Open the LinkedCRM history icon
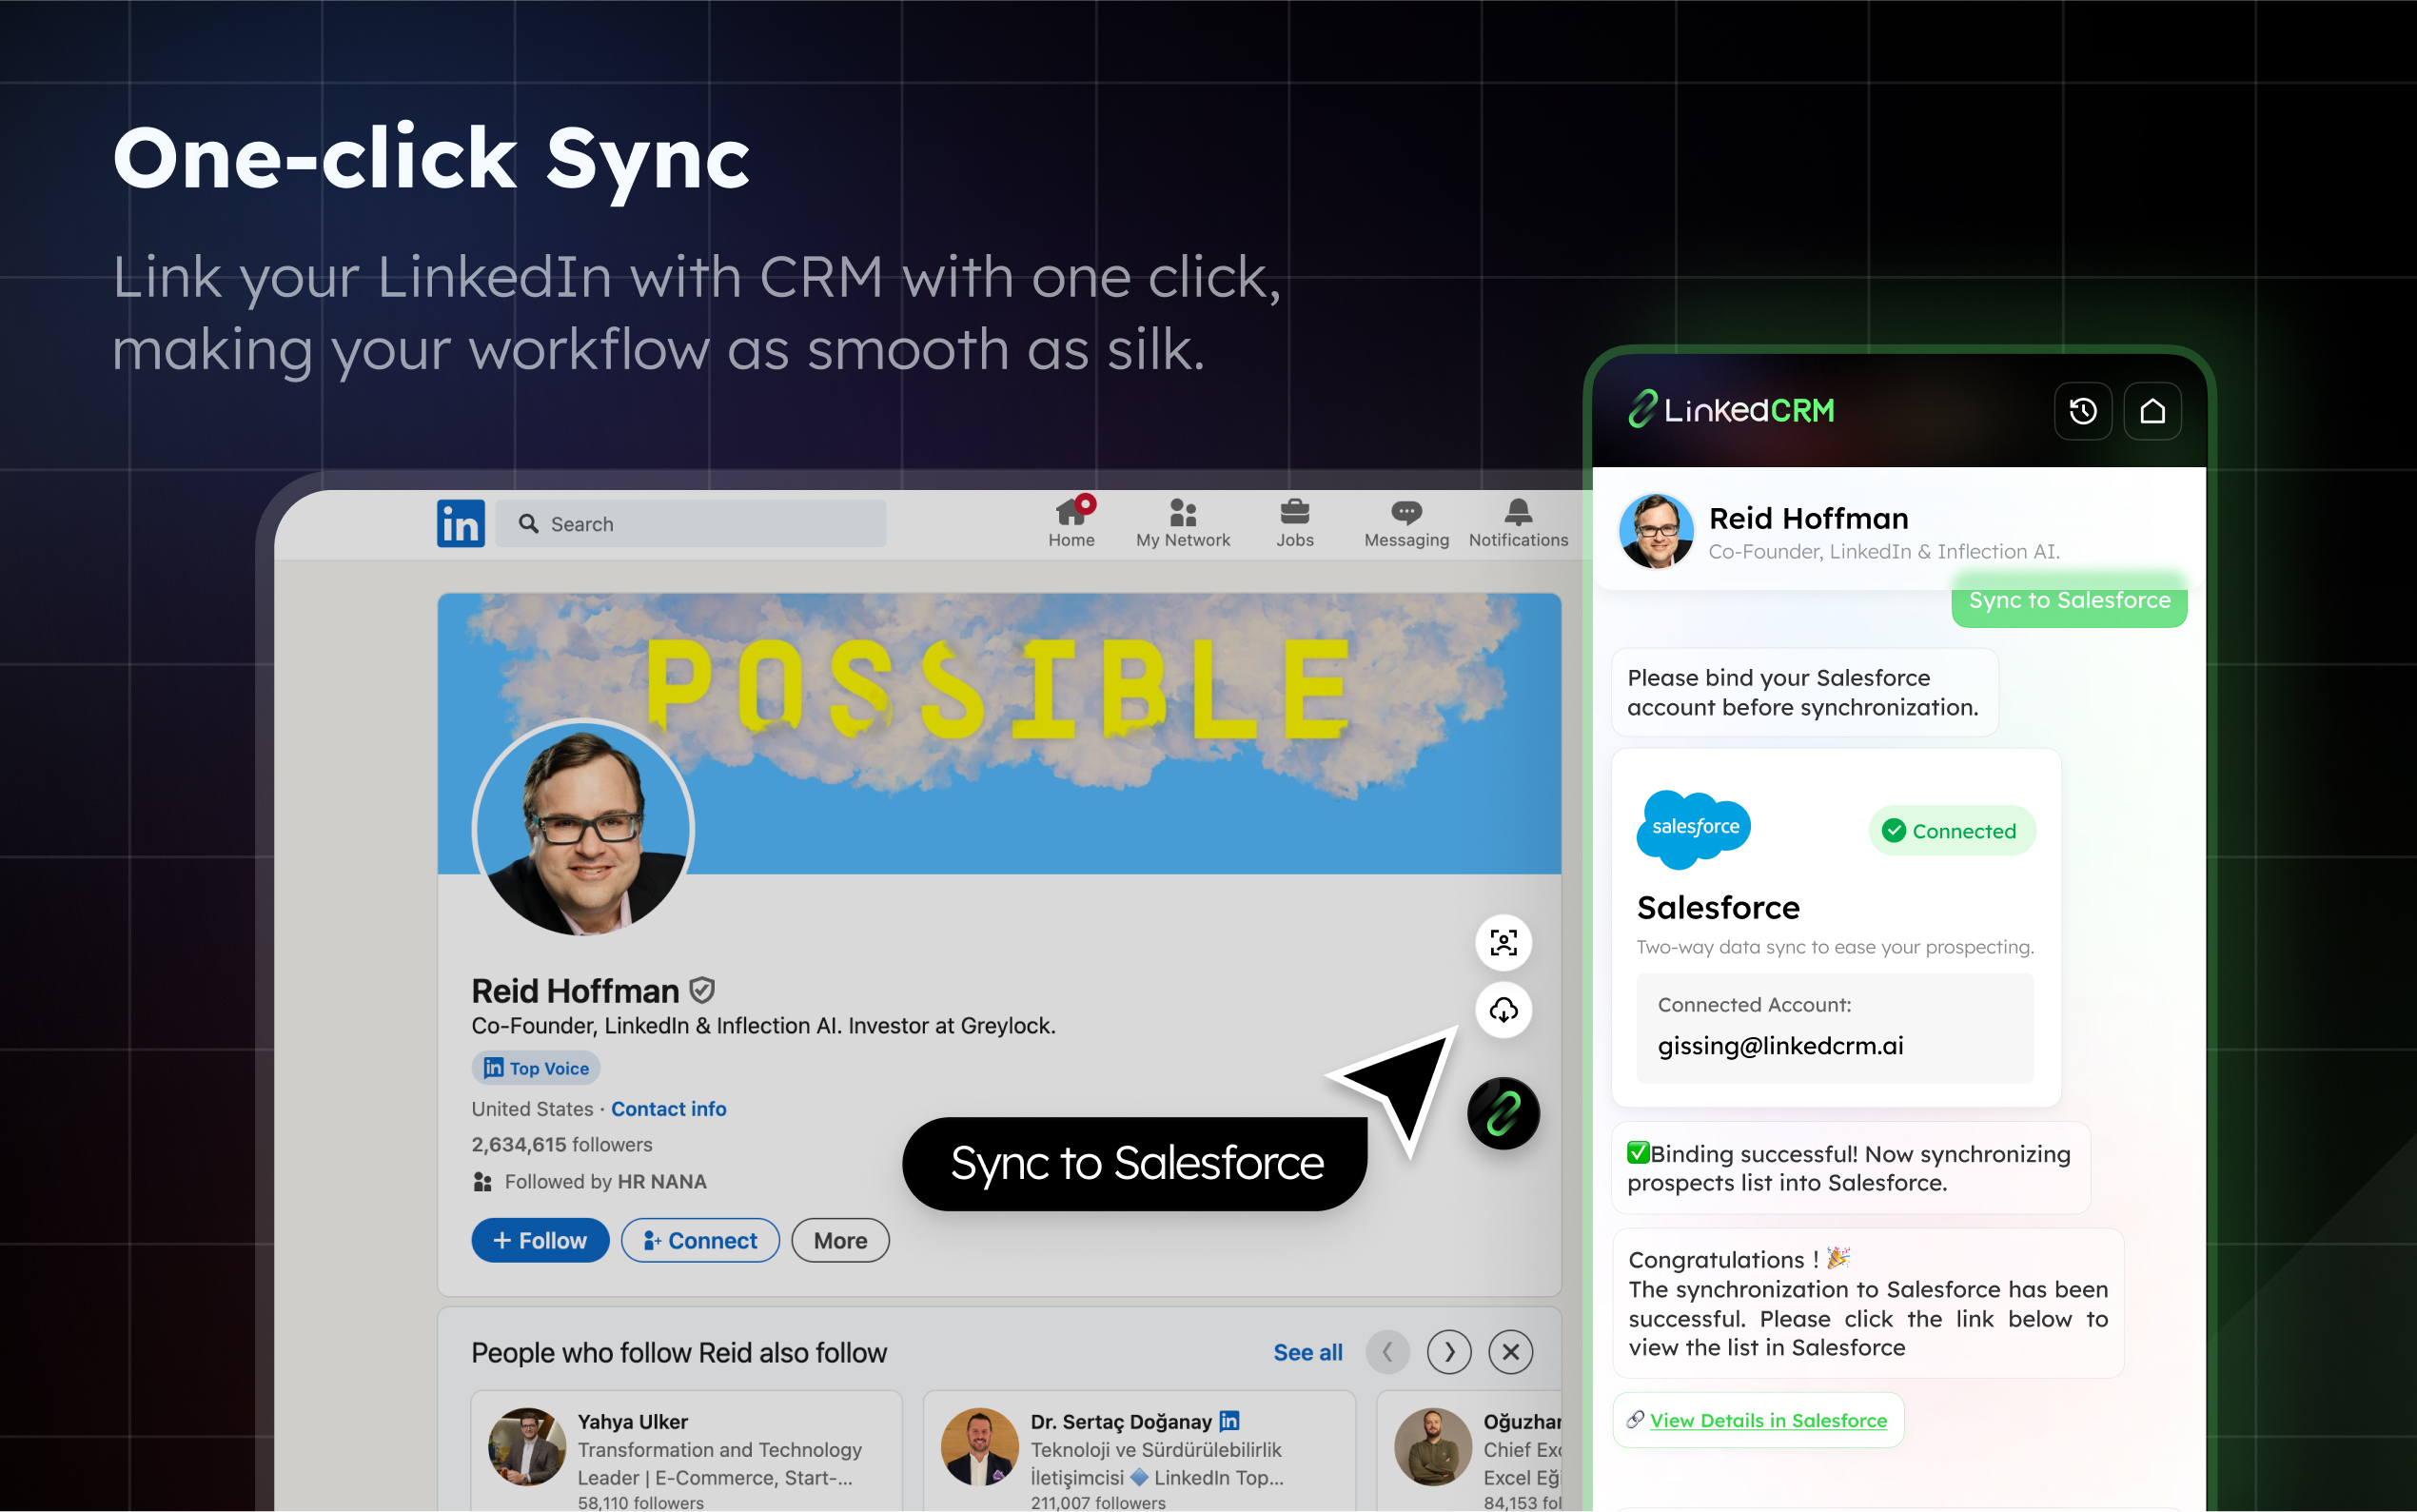Viewport: 2417px width, 1512px height. (x=2082, y=411)
